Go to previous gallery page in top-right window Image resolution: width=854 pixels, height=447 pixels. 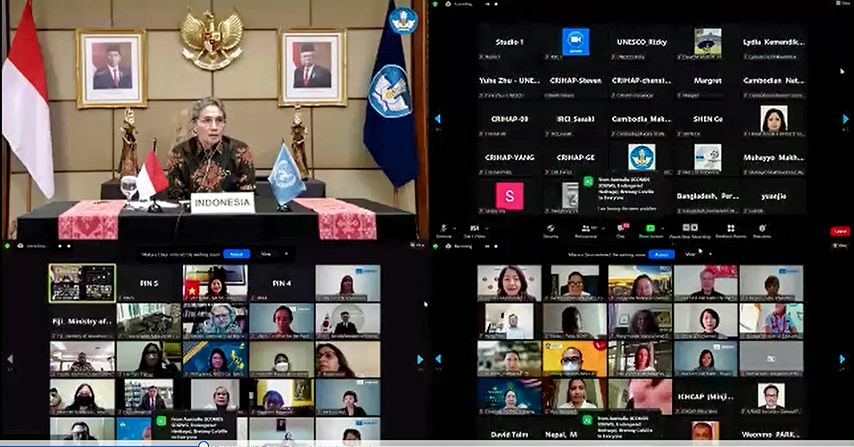437,118
